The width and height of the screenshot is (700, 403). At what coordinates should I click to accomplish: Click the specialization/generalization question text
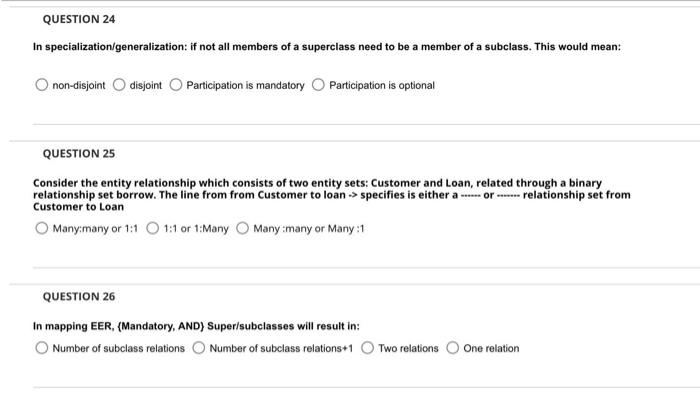(x=327, y=47)
